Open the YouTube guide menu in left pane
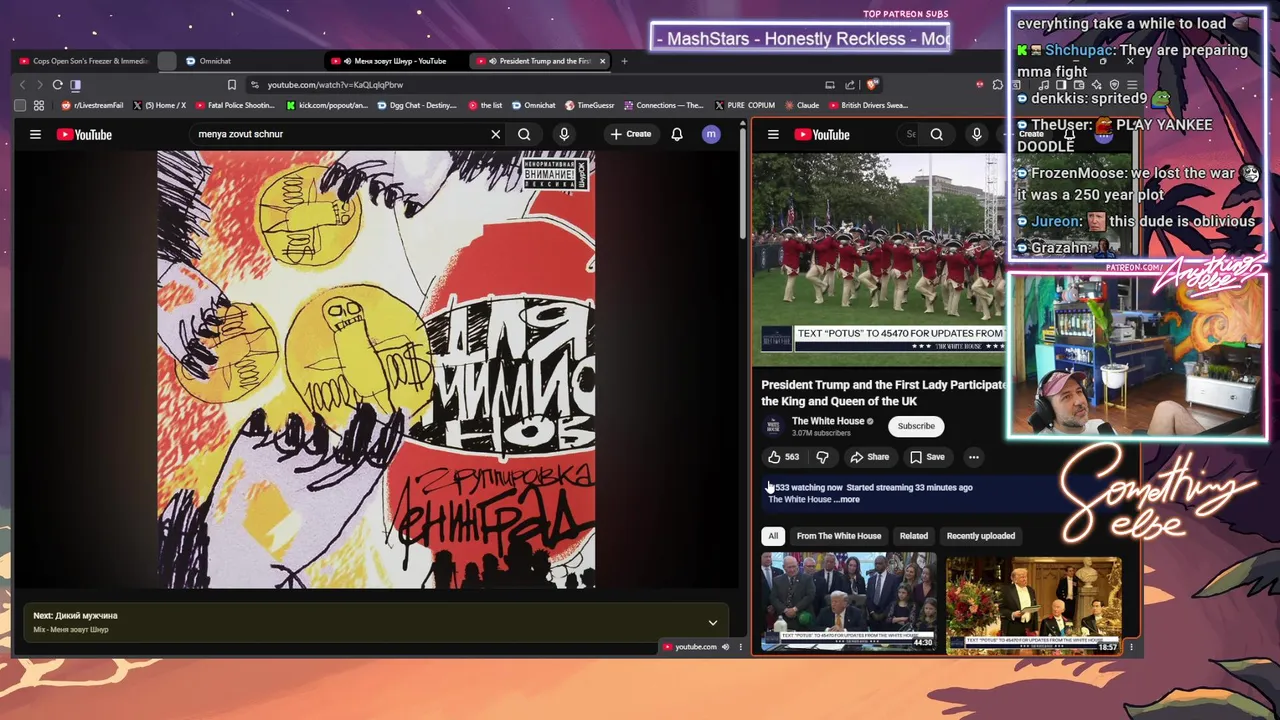The height and width of the screenshot is (720, 1280). coord(35,134)
